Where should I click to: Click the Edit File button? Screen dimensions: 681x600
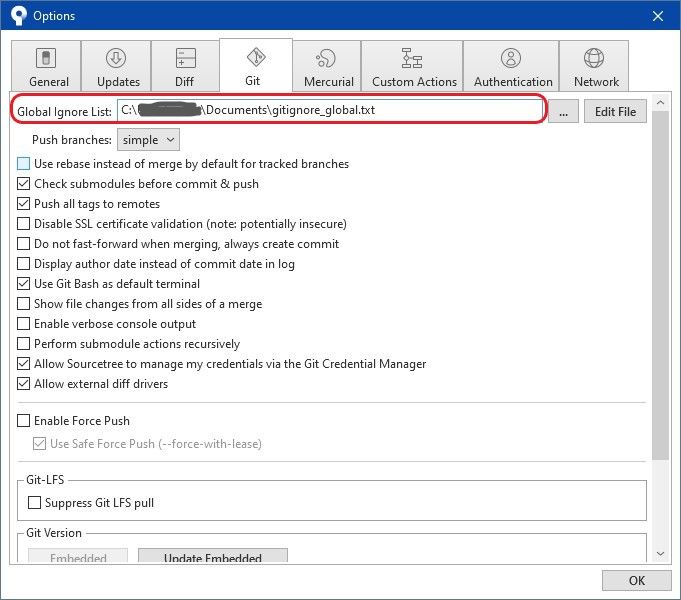pos(615,111)
